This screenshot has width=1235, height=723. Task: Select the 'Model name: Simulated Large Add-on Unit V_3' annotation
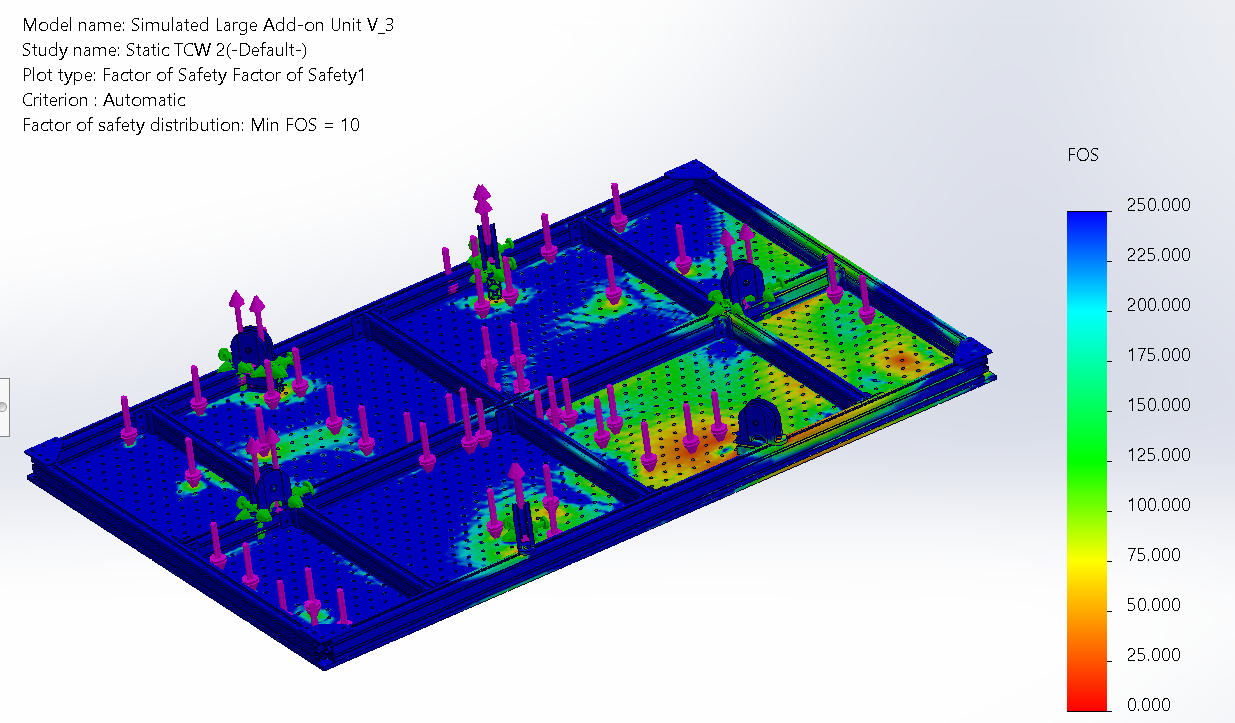tap(208, 25)
